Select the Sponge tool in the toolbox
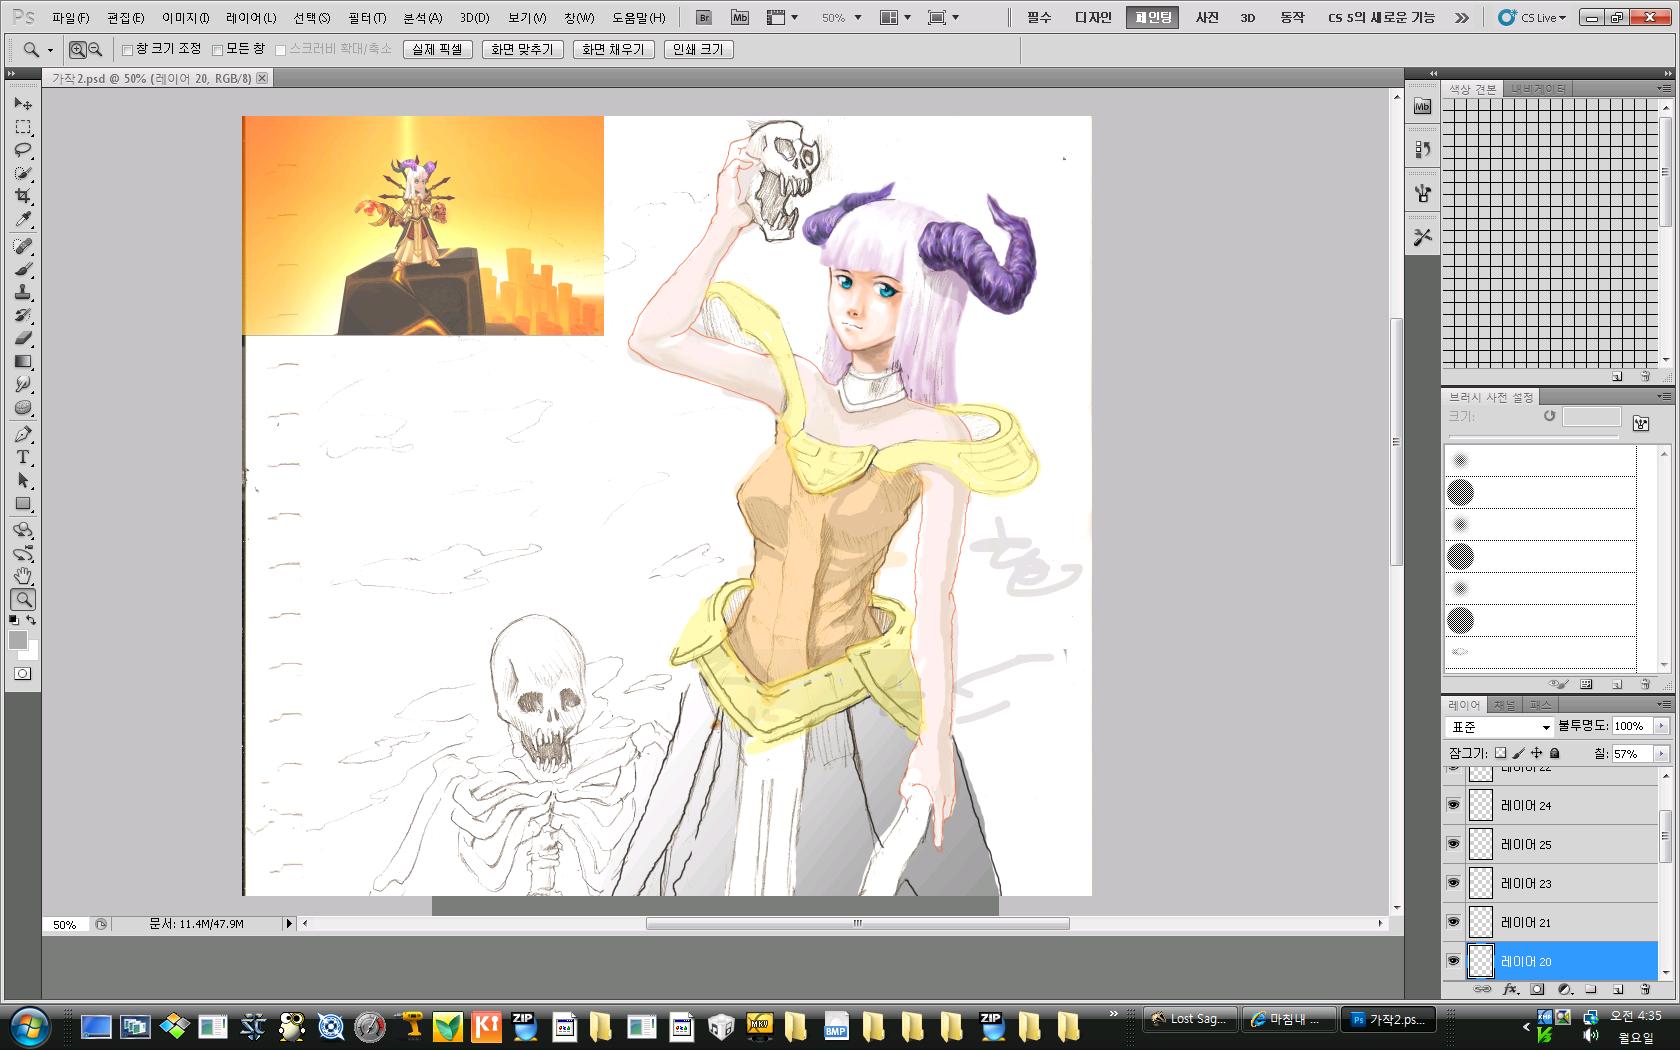1680x1050 pixels. (x=23, y=407)
